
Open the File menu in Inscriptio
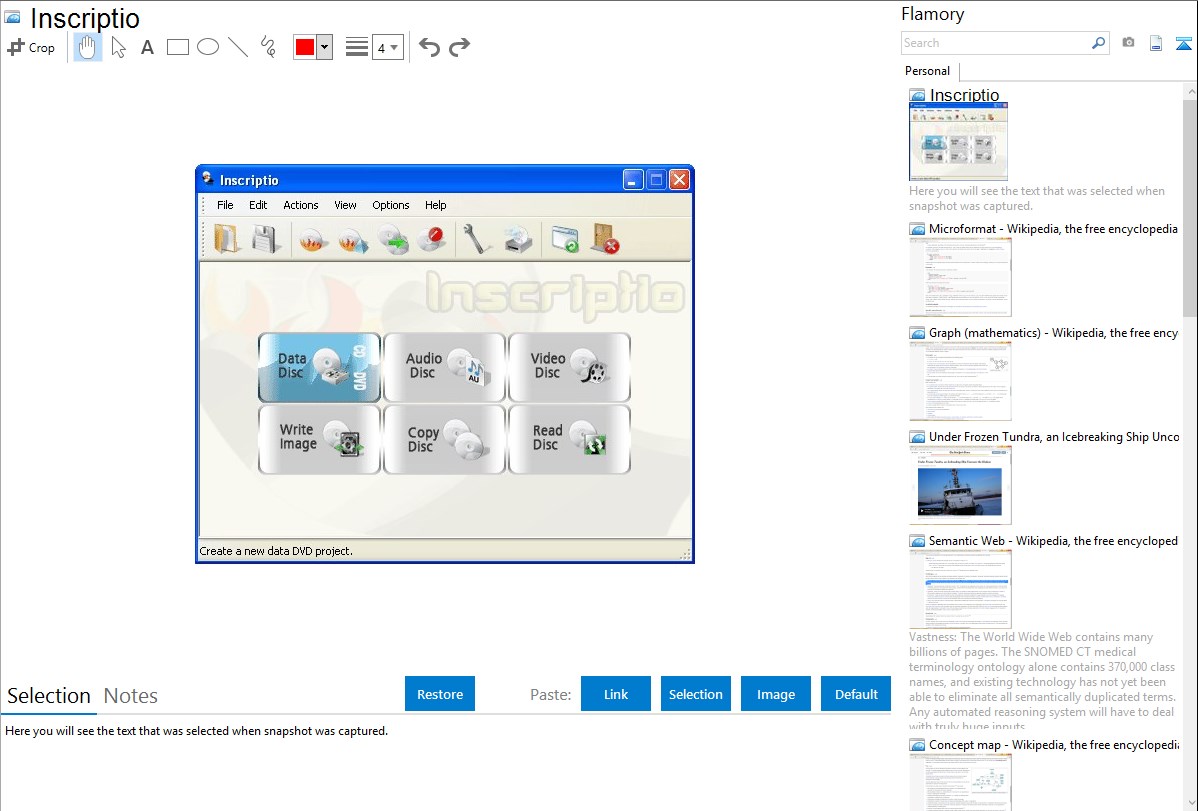pos(225,205)
